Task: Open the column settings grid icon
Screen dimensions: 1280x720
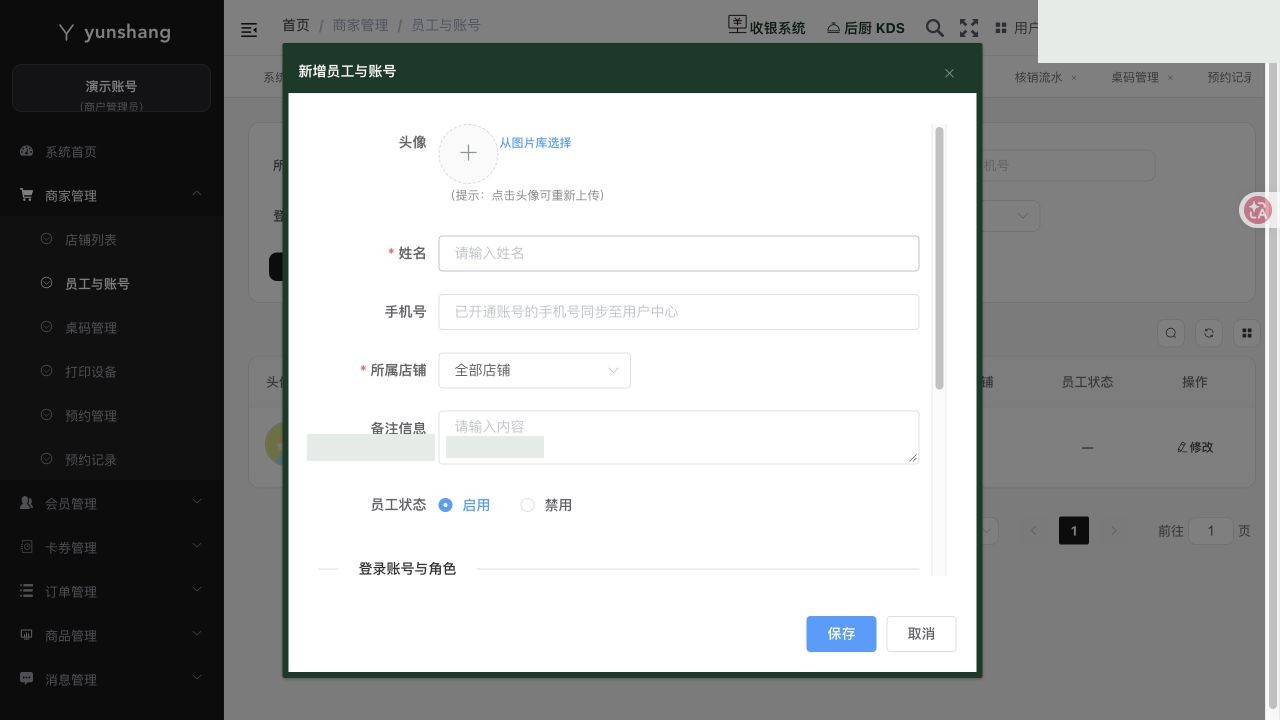Action: click(x=1247, y=333)
